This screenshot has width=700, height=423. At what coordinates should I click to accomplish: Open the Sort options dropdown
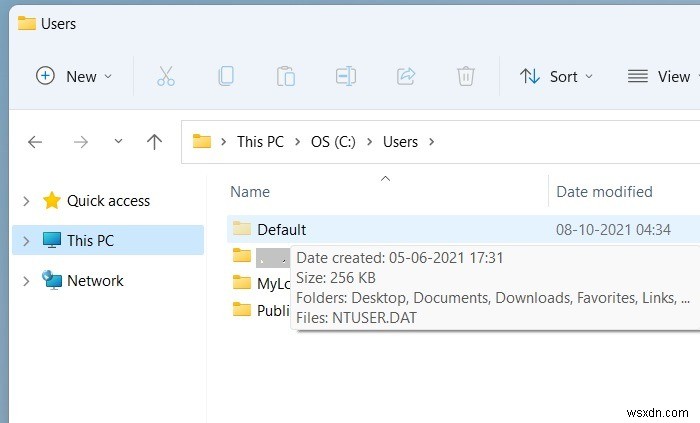556,76
